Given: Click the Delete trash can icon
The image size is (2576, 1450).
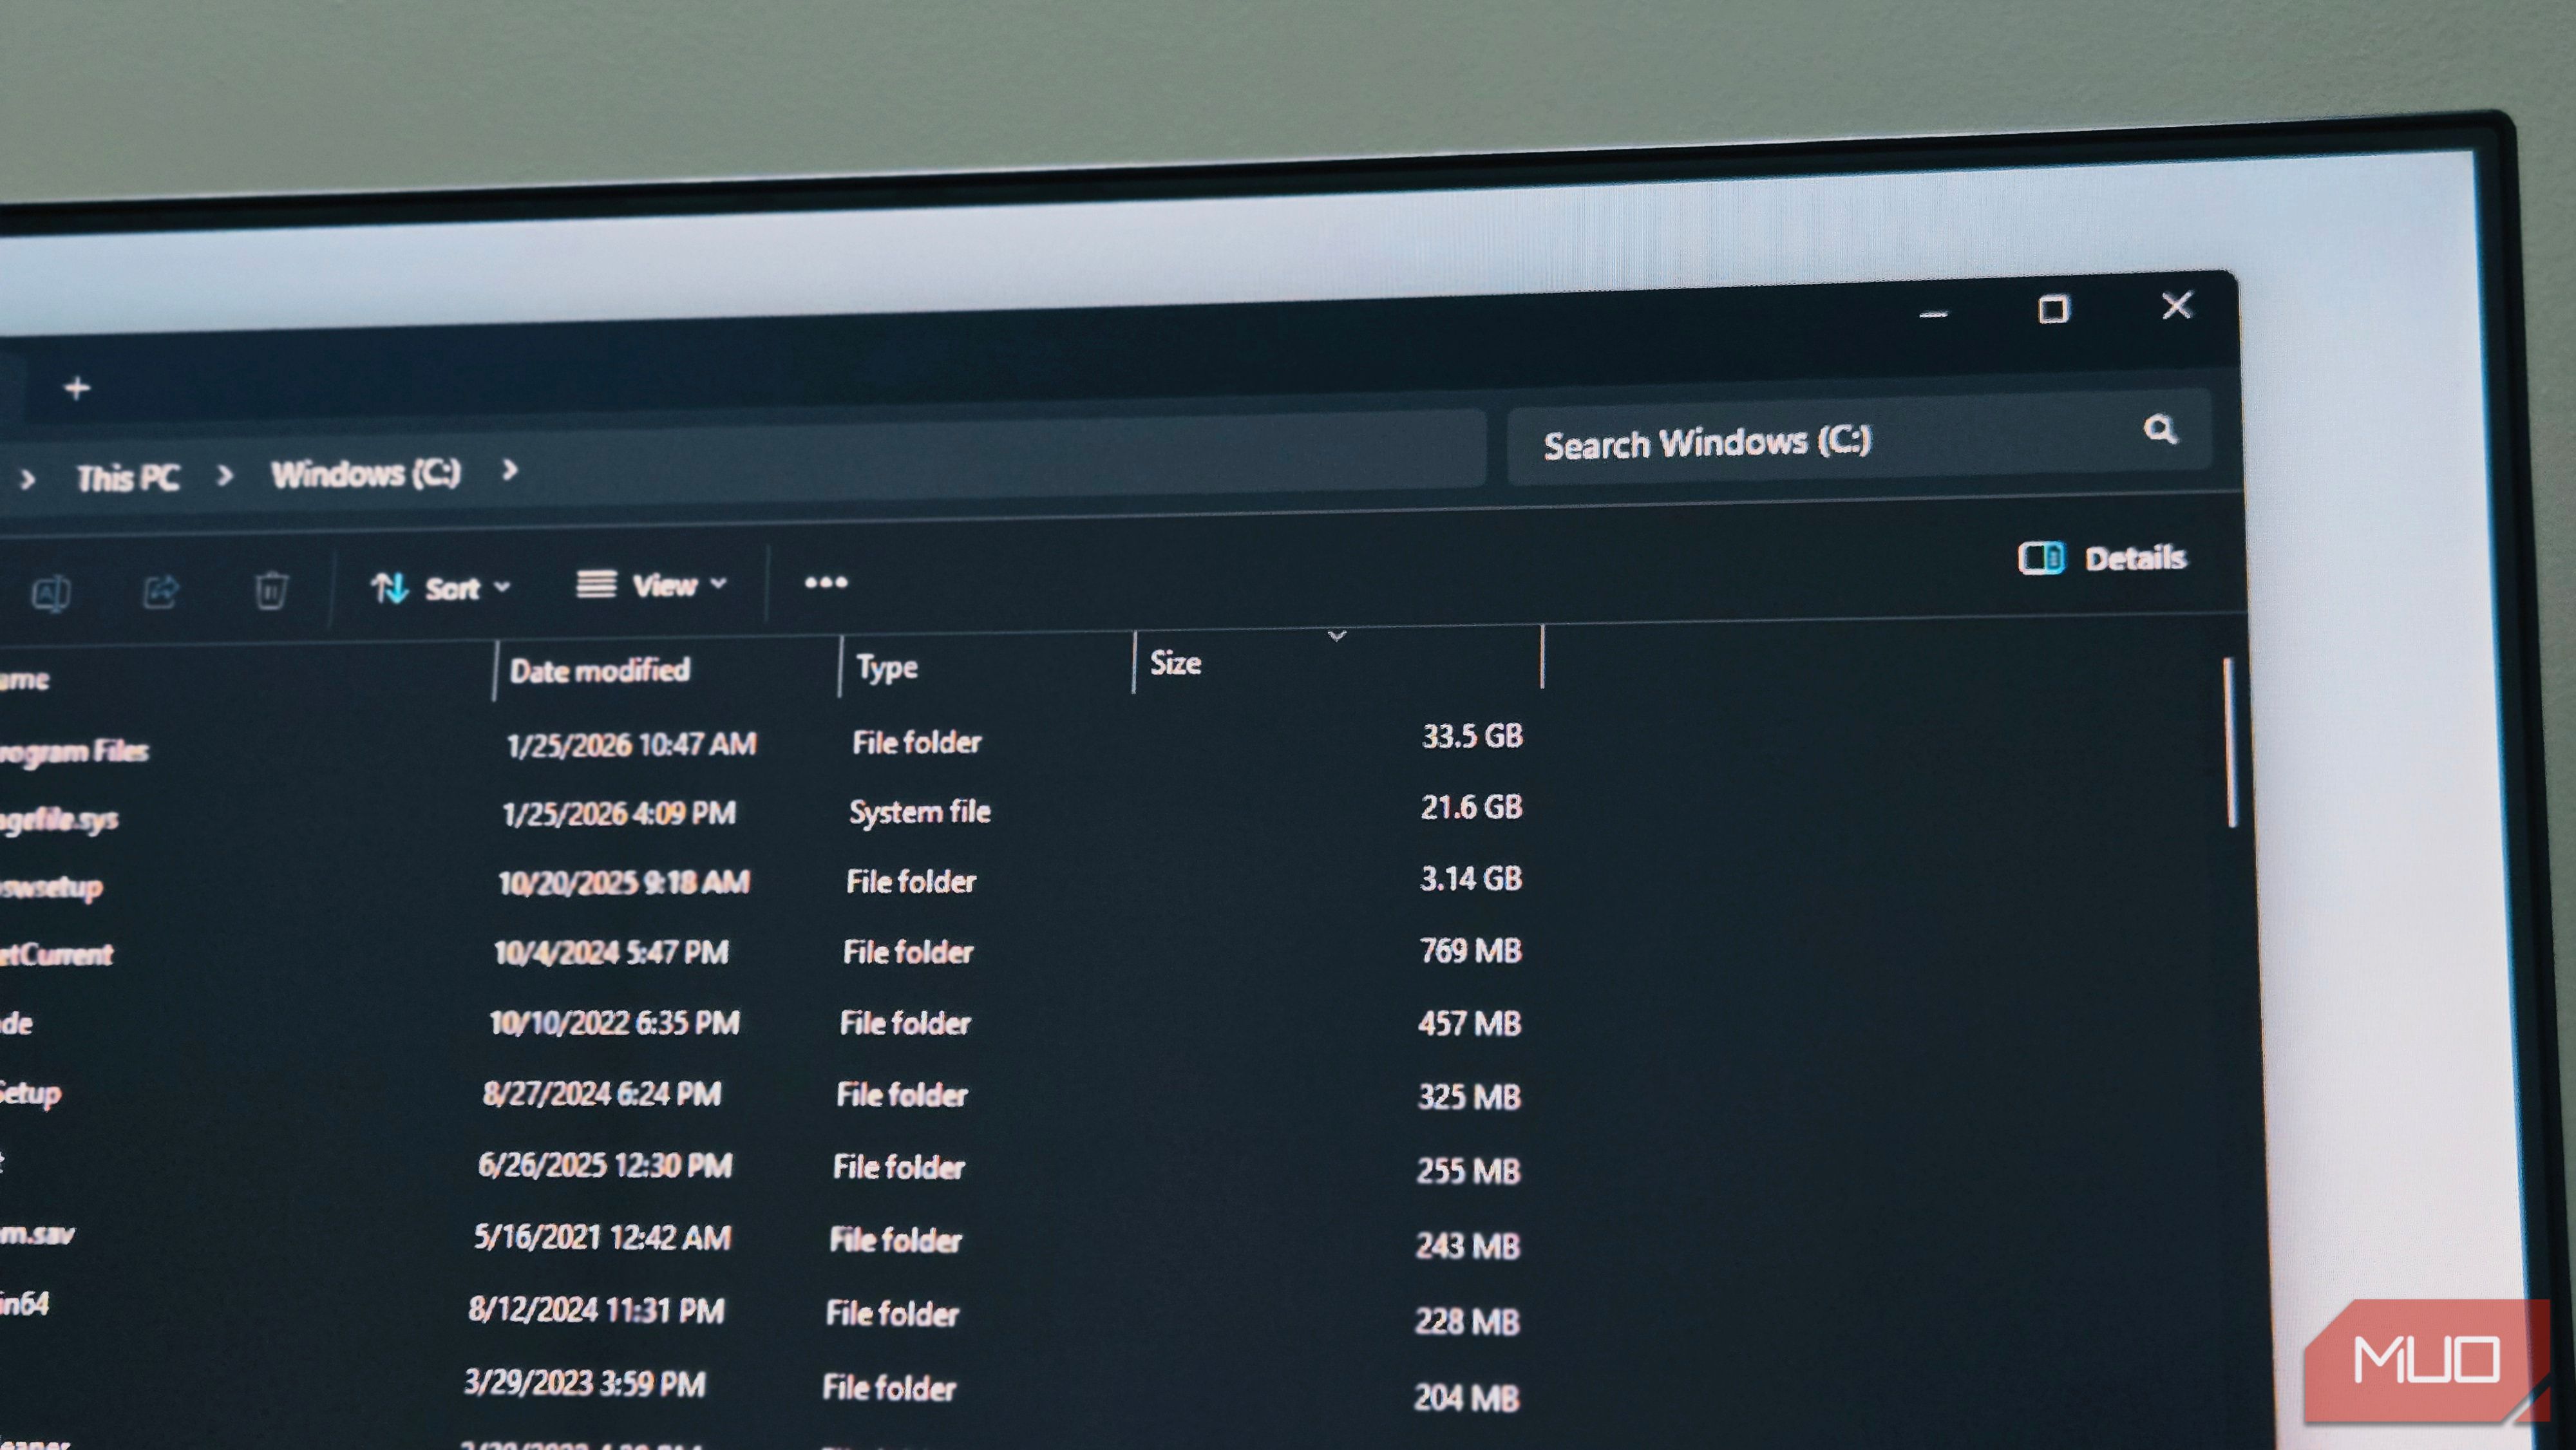Looking at the screenshot, I should coord(271,590).
